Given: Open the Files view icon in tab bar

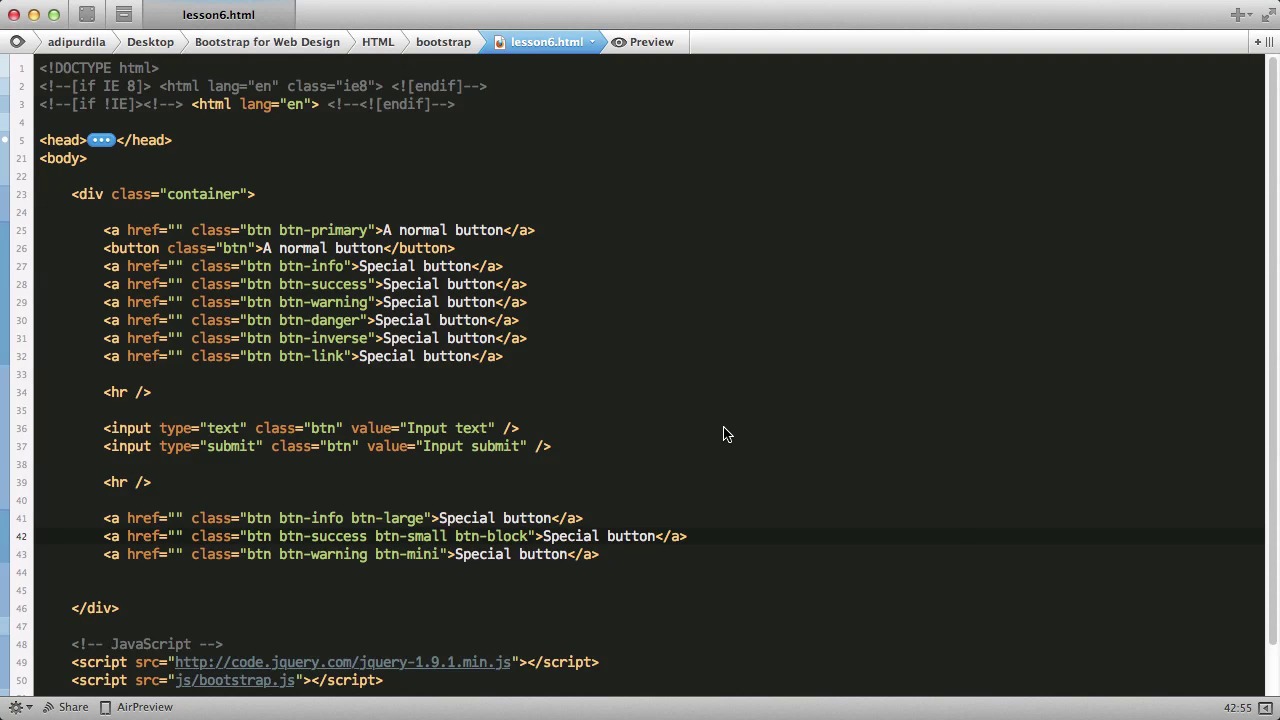Looking at the screenshot, I should (124, 14).
